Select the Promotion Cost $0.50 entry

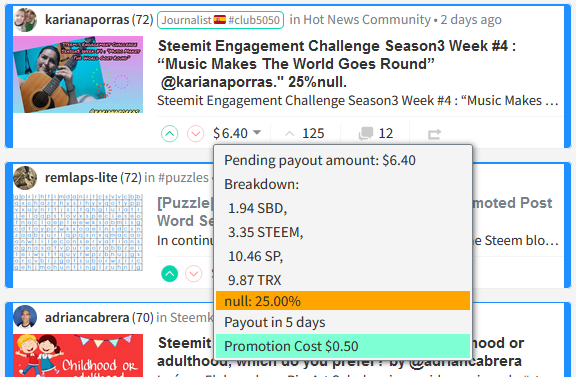click(343, 346)
